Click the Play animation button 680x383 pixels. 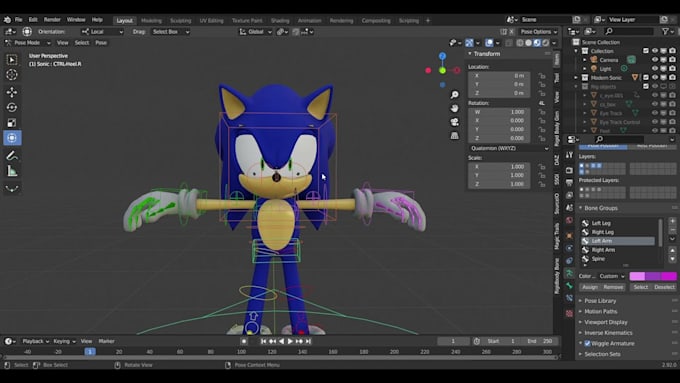[290, 341]
